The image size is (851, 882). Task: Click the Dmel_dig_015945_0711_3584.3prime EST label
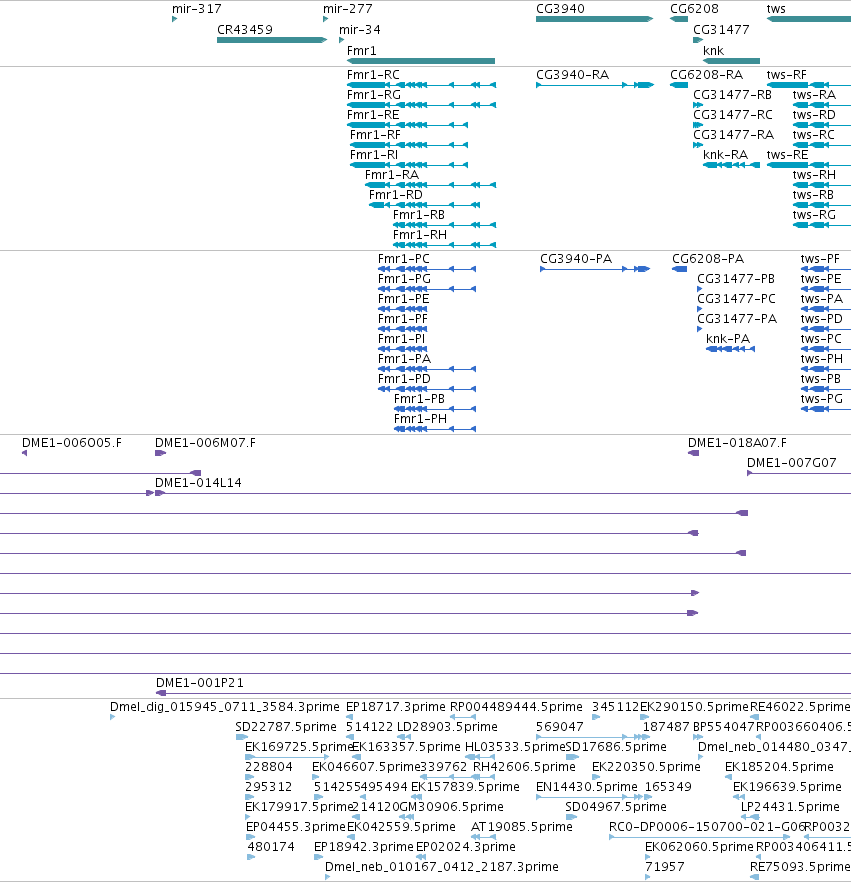coord(224,706)
